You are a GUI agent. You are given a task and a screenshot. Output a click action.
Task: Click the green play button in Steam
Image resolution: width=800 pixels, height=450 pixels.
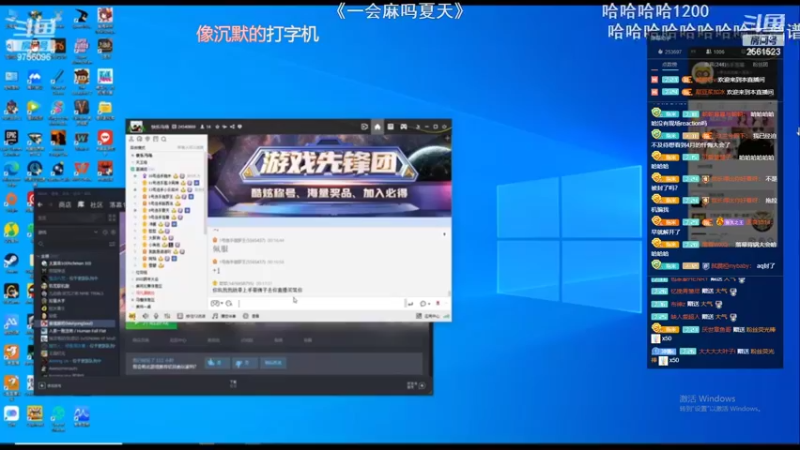click(152, 324)
